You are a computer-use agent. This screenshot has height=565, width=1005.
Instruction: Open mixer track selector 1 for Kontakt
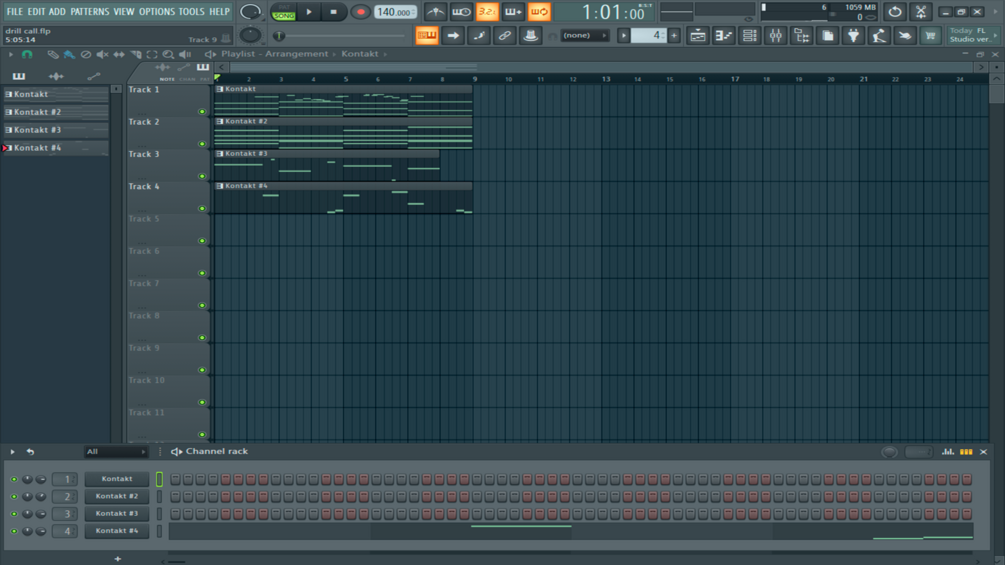point(65,479)
